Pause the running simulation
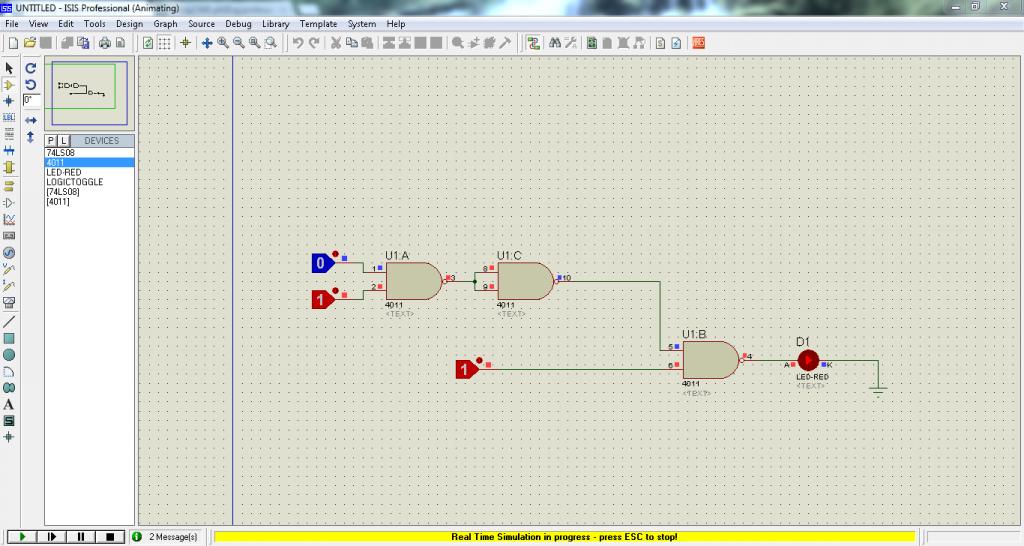The image size is (1024, 546). coord(80,537)
